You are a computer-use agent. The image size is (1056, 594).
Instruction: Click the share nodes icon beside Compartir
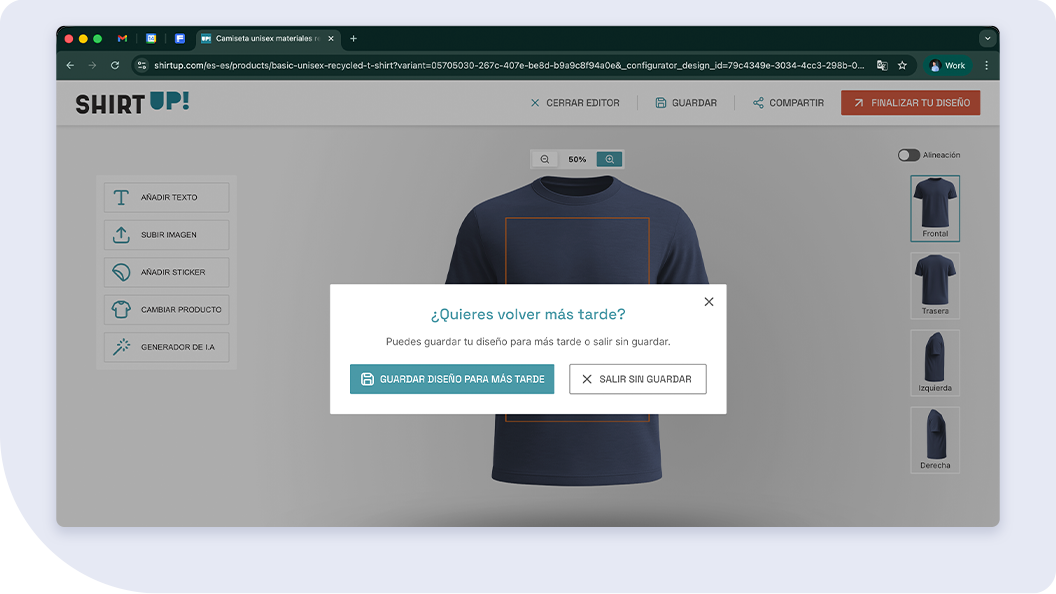[x=758, y=103]
